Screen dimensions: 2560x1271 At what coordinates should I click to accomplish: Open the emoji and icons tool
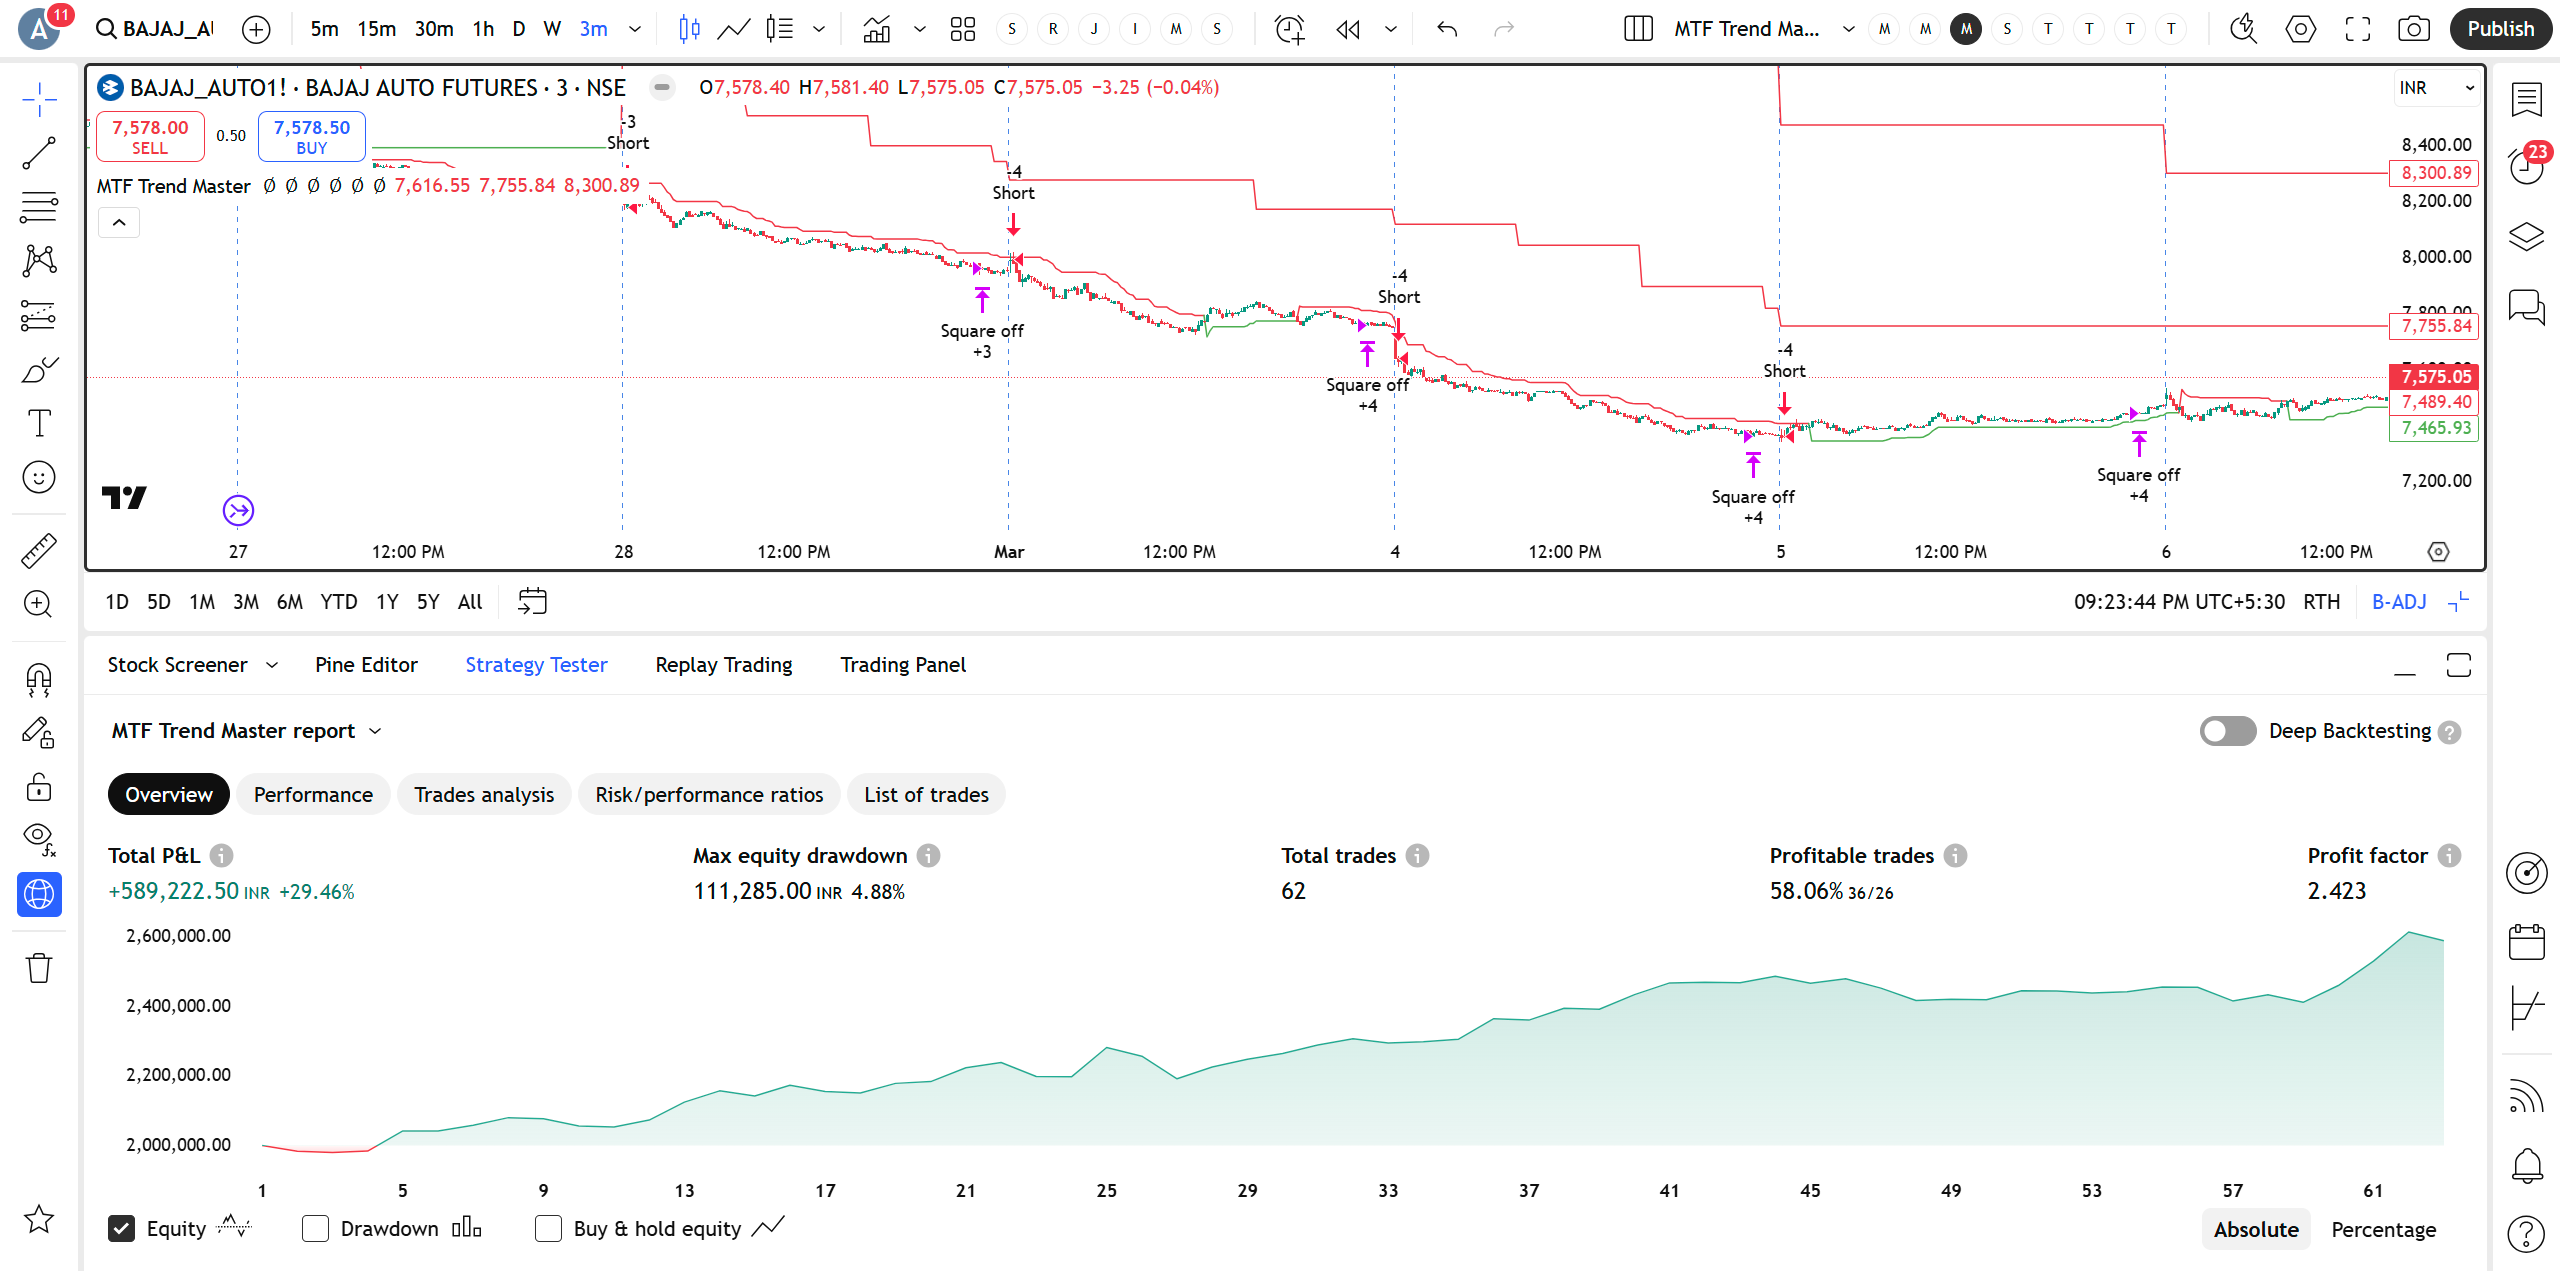(x=39, y=477)
